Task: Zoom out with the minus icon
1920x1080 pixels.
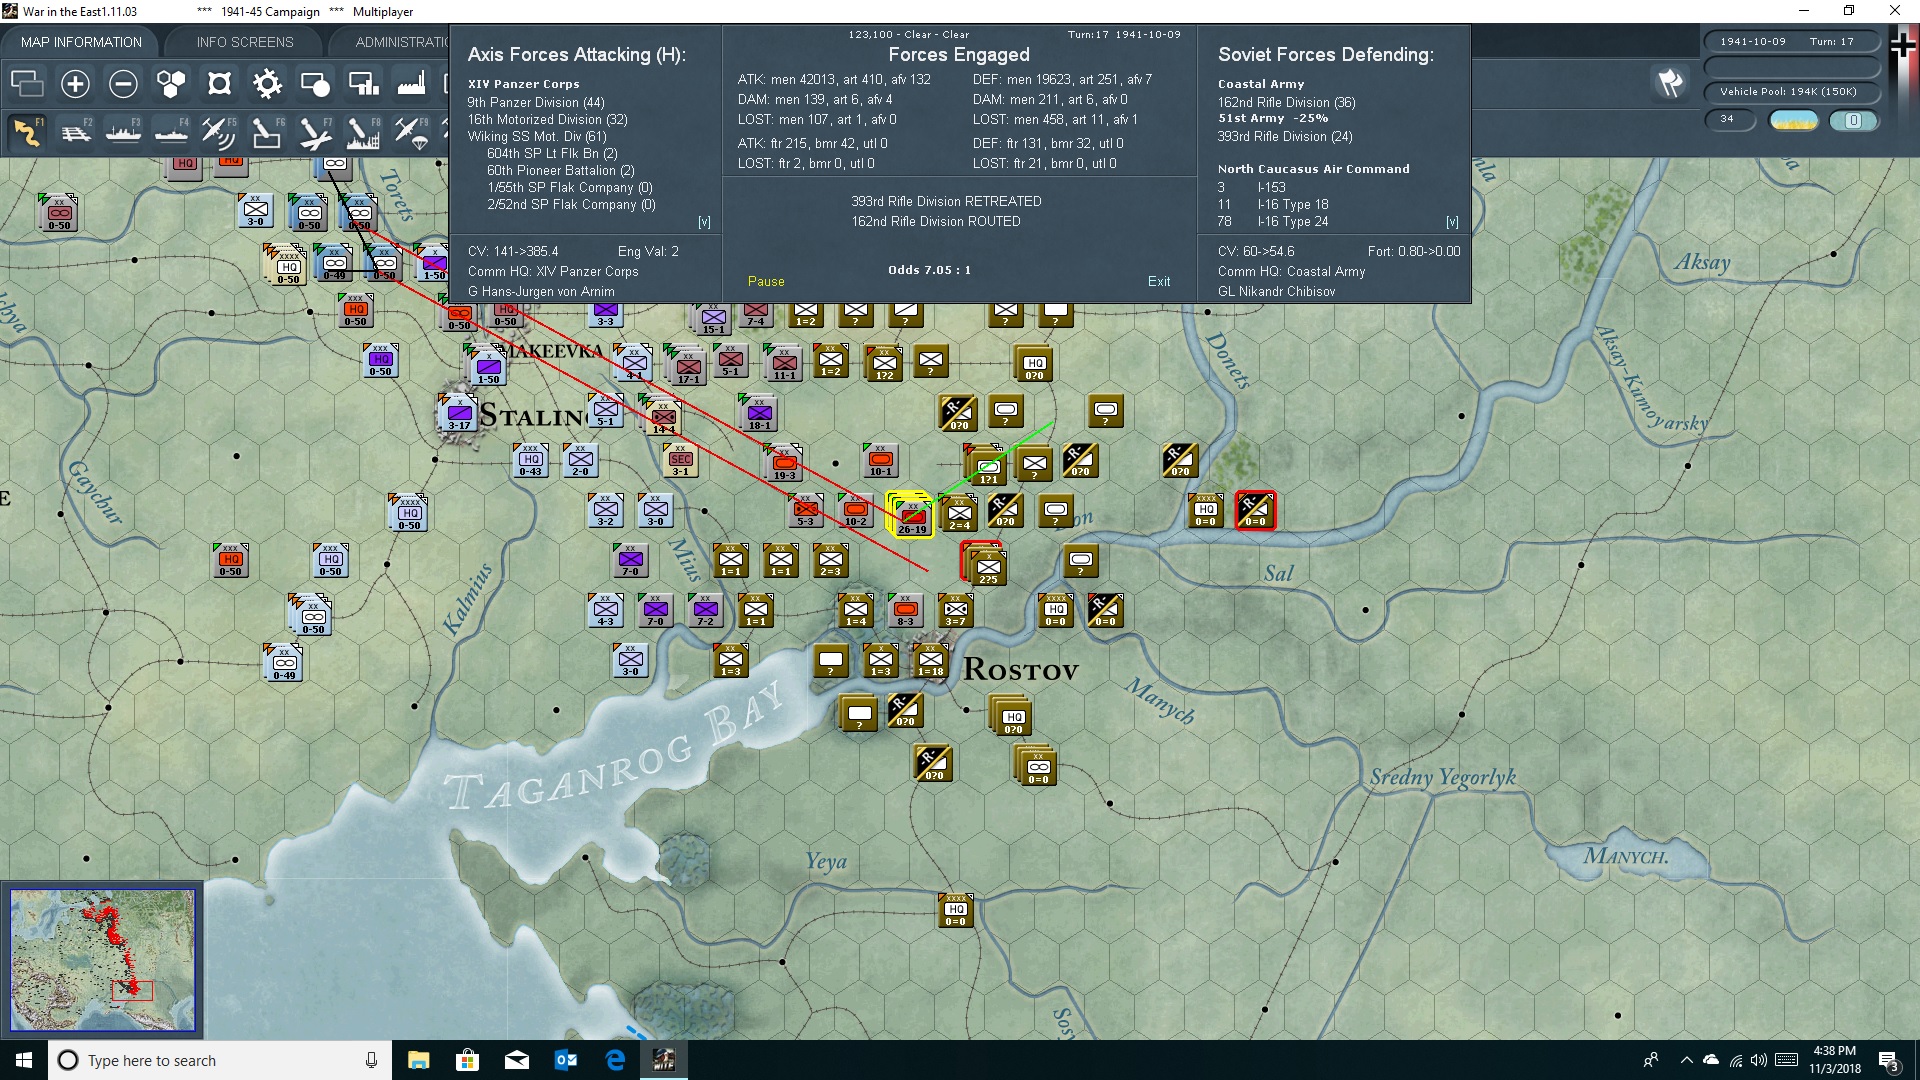Action: coord(123,84)
